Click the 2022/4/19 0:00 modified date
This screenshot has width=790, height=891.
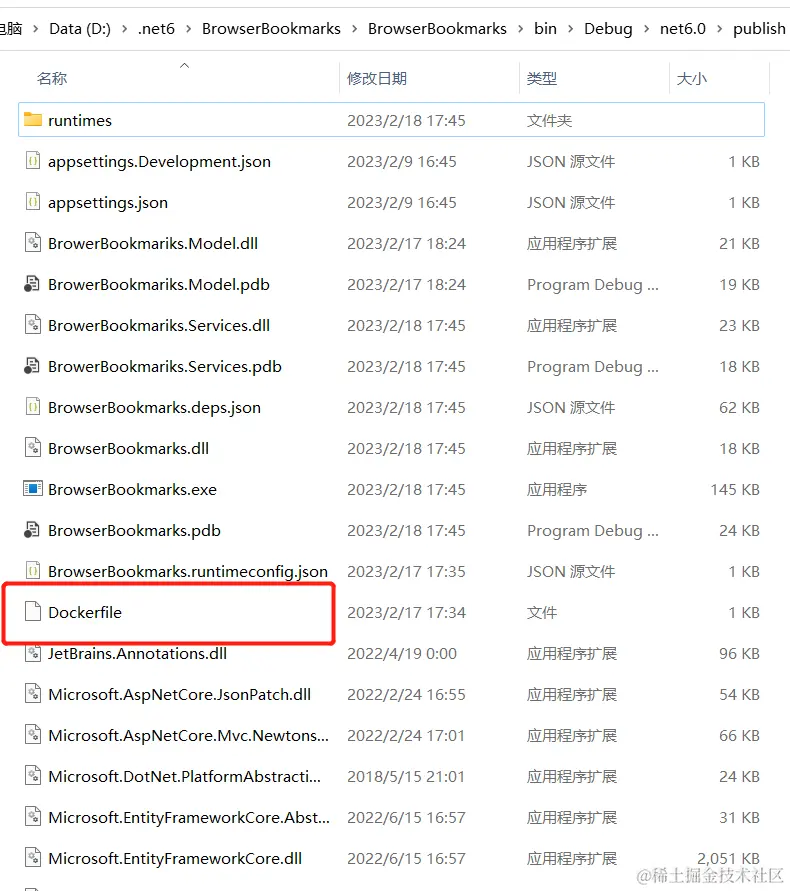click(x=402, y=653)
